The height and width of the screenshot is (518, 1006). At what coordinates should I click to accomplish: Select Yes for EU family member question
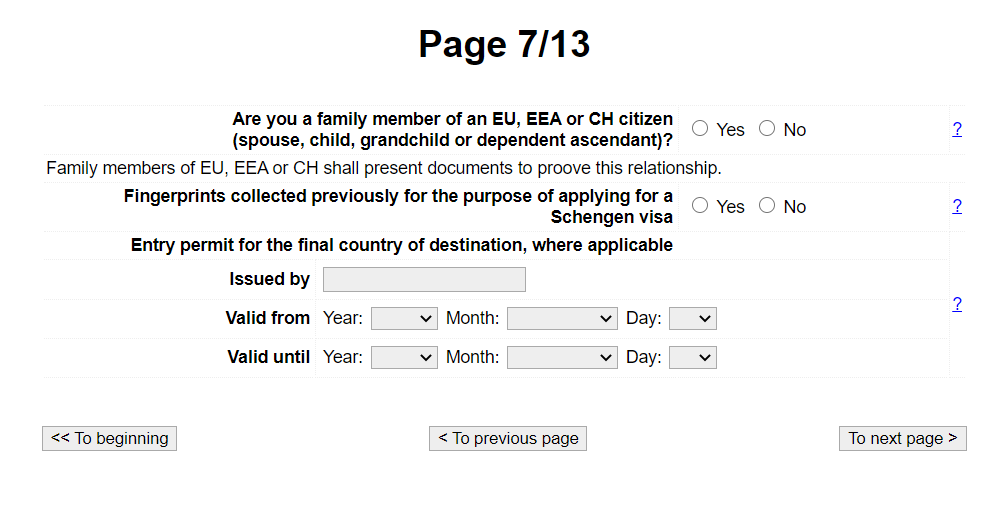pyautogui.click(x=700, y=128)
